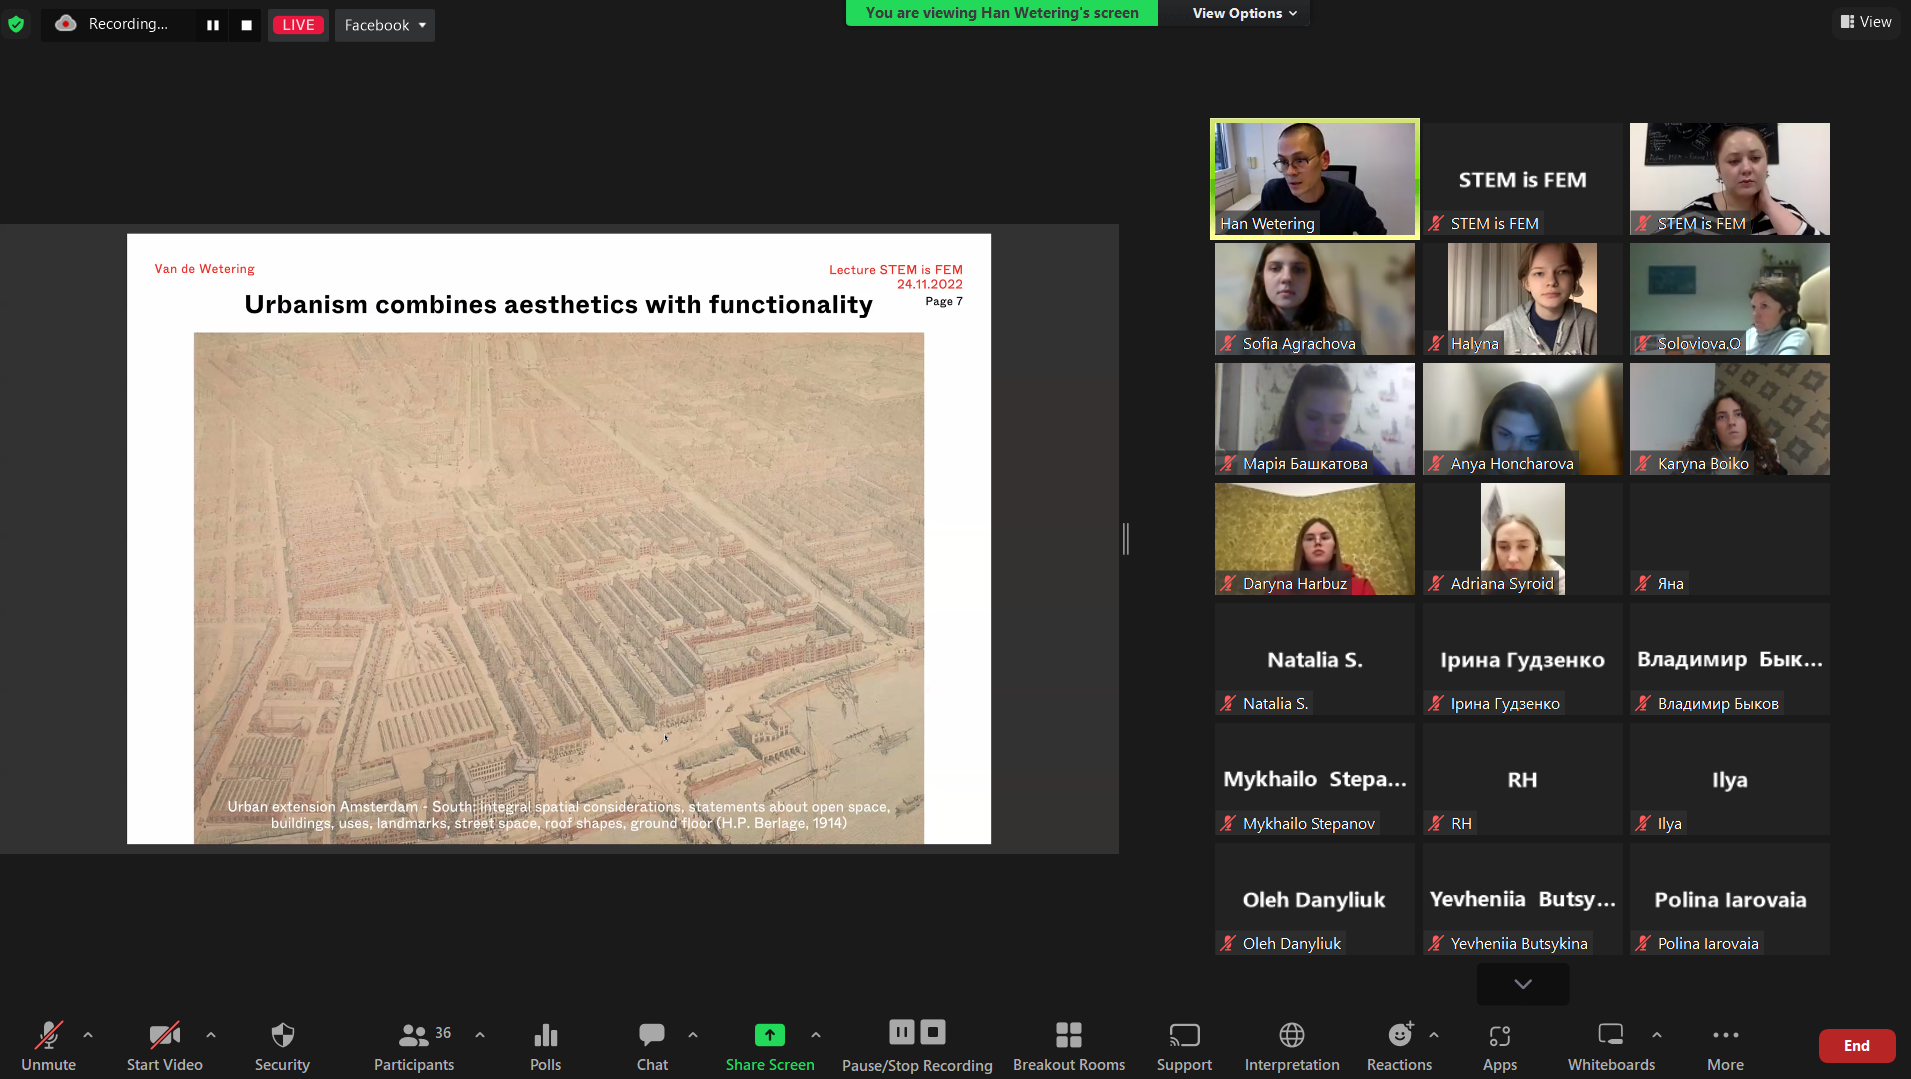Open the Chat panel

(652, 1046)
